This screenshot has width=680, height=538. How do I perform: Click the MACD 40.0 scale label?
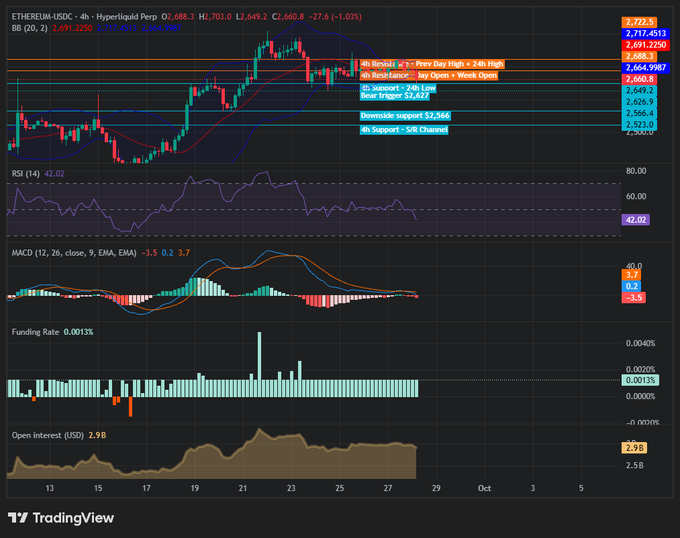[634, 266]
